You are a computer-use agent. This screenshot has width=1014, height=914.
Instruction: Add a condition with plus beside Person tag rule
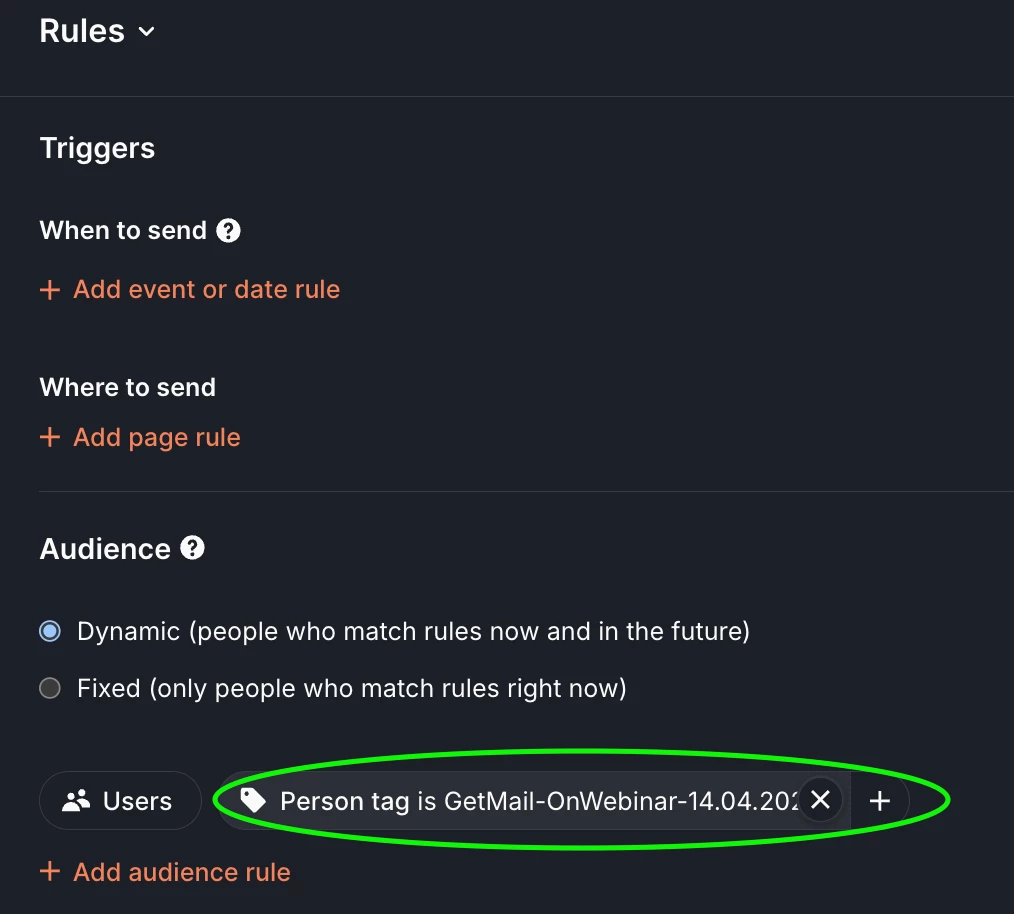pyautogui.click(x=880, y=801)
